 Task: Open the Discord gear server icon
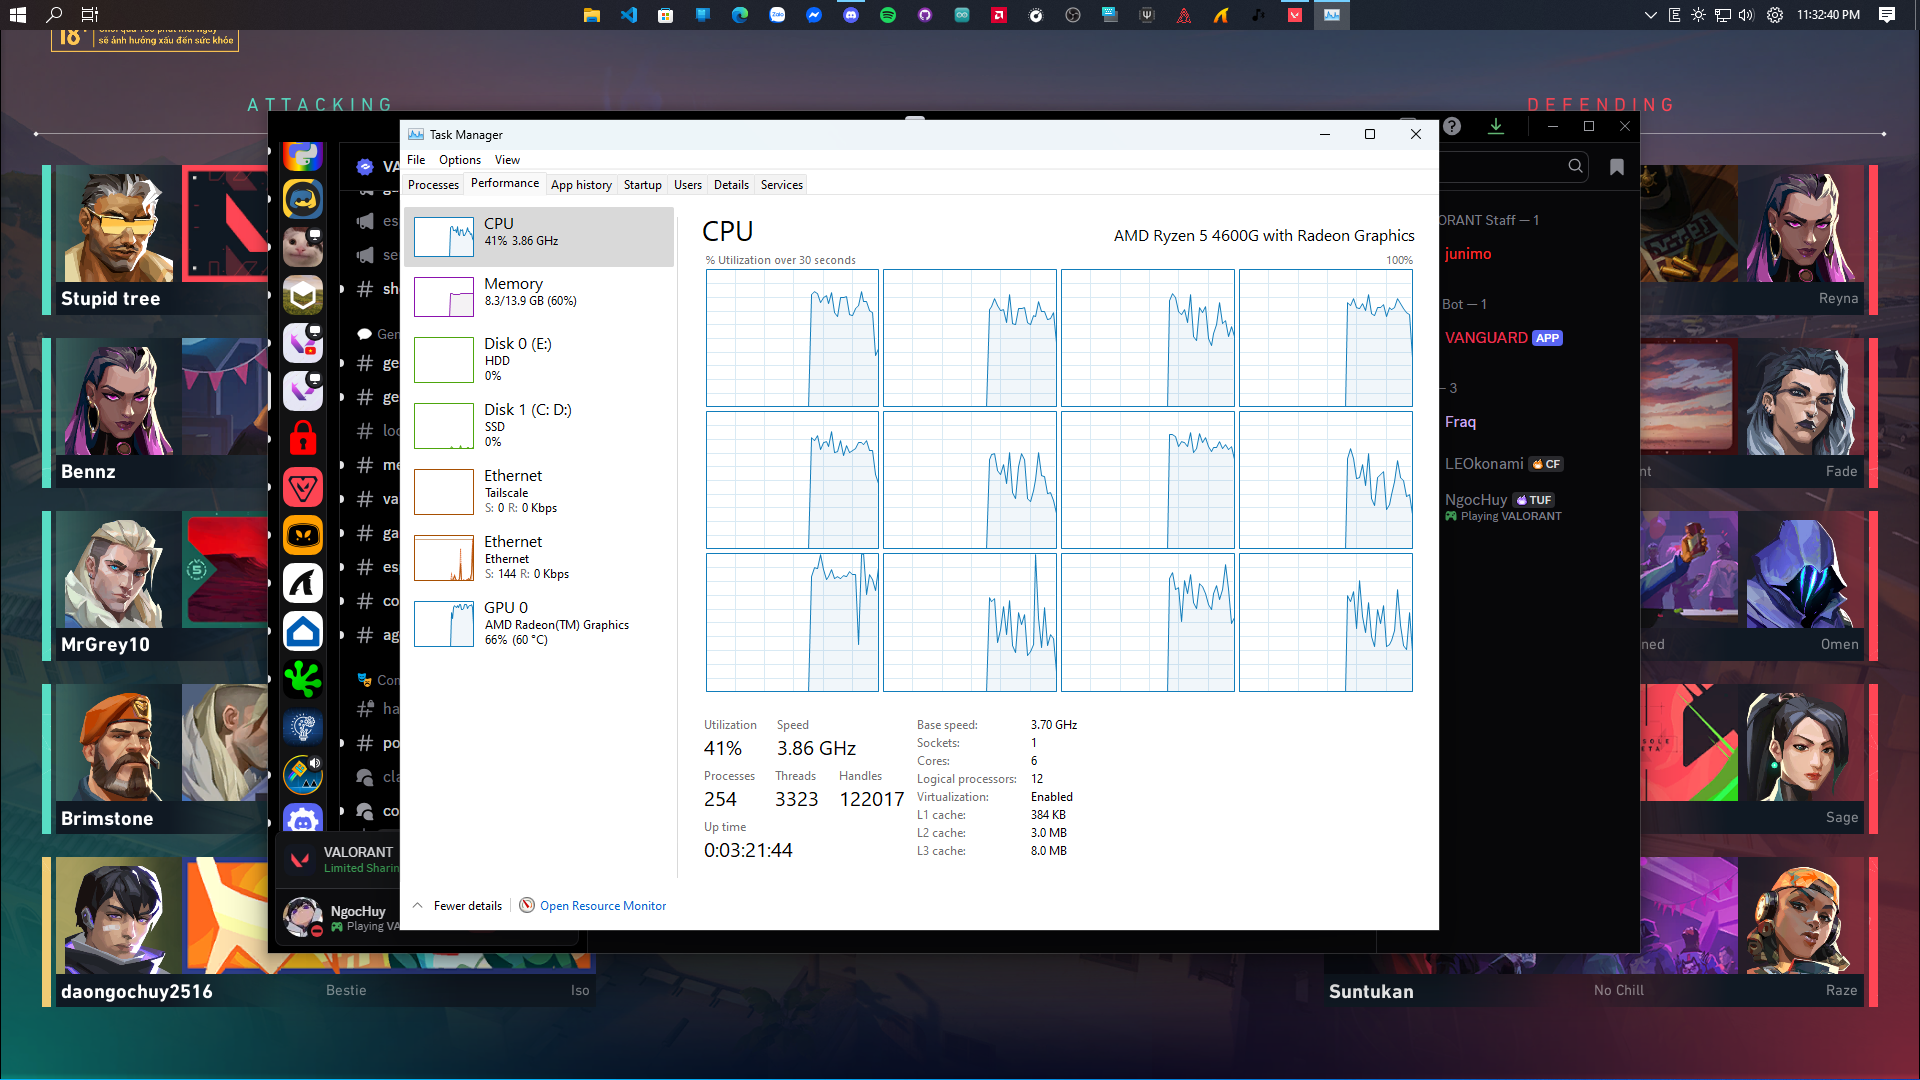tap(303, 818)
